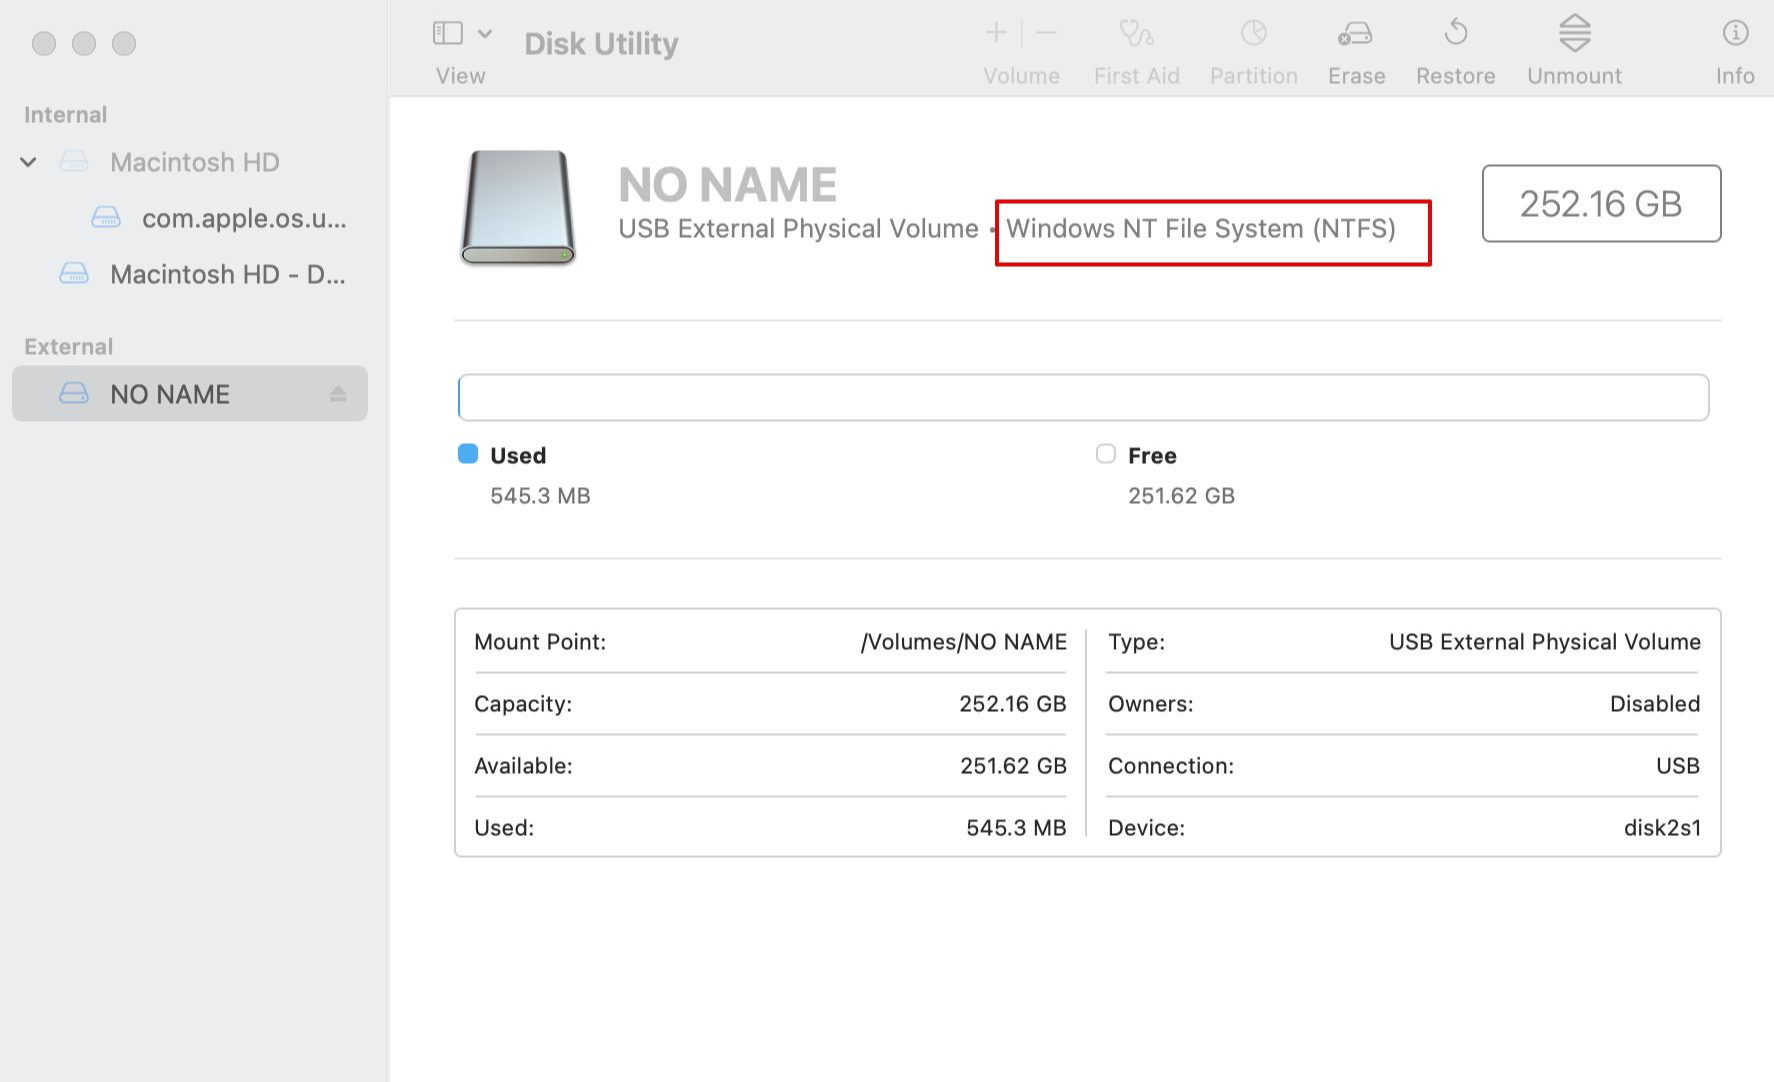Click the white Free color swatch
1774x1082 pixels.
coord(1106,454)
